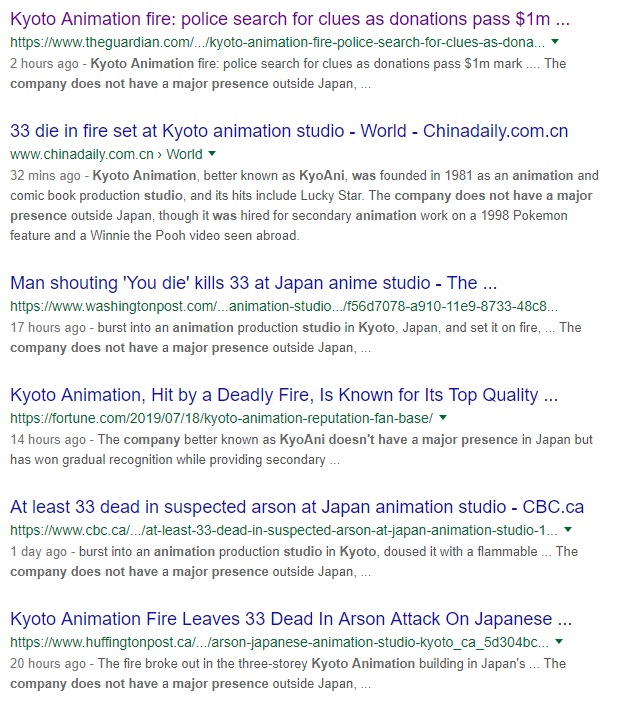
Task: Click the '1 day ago' snippet text
Action: 39,552
